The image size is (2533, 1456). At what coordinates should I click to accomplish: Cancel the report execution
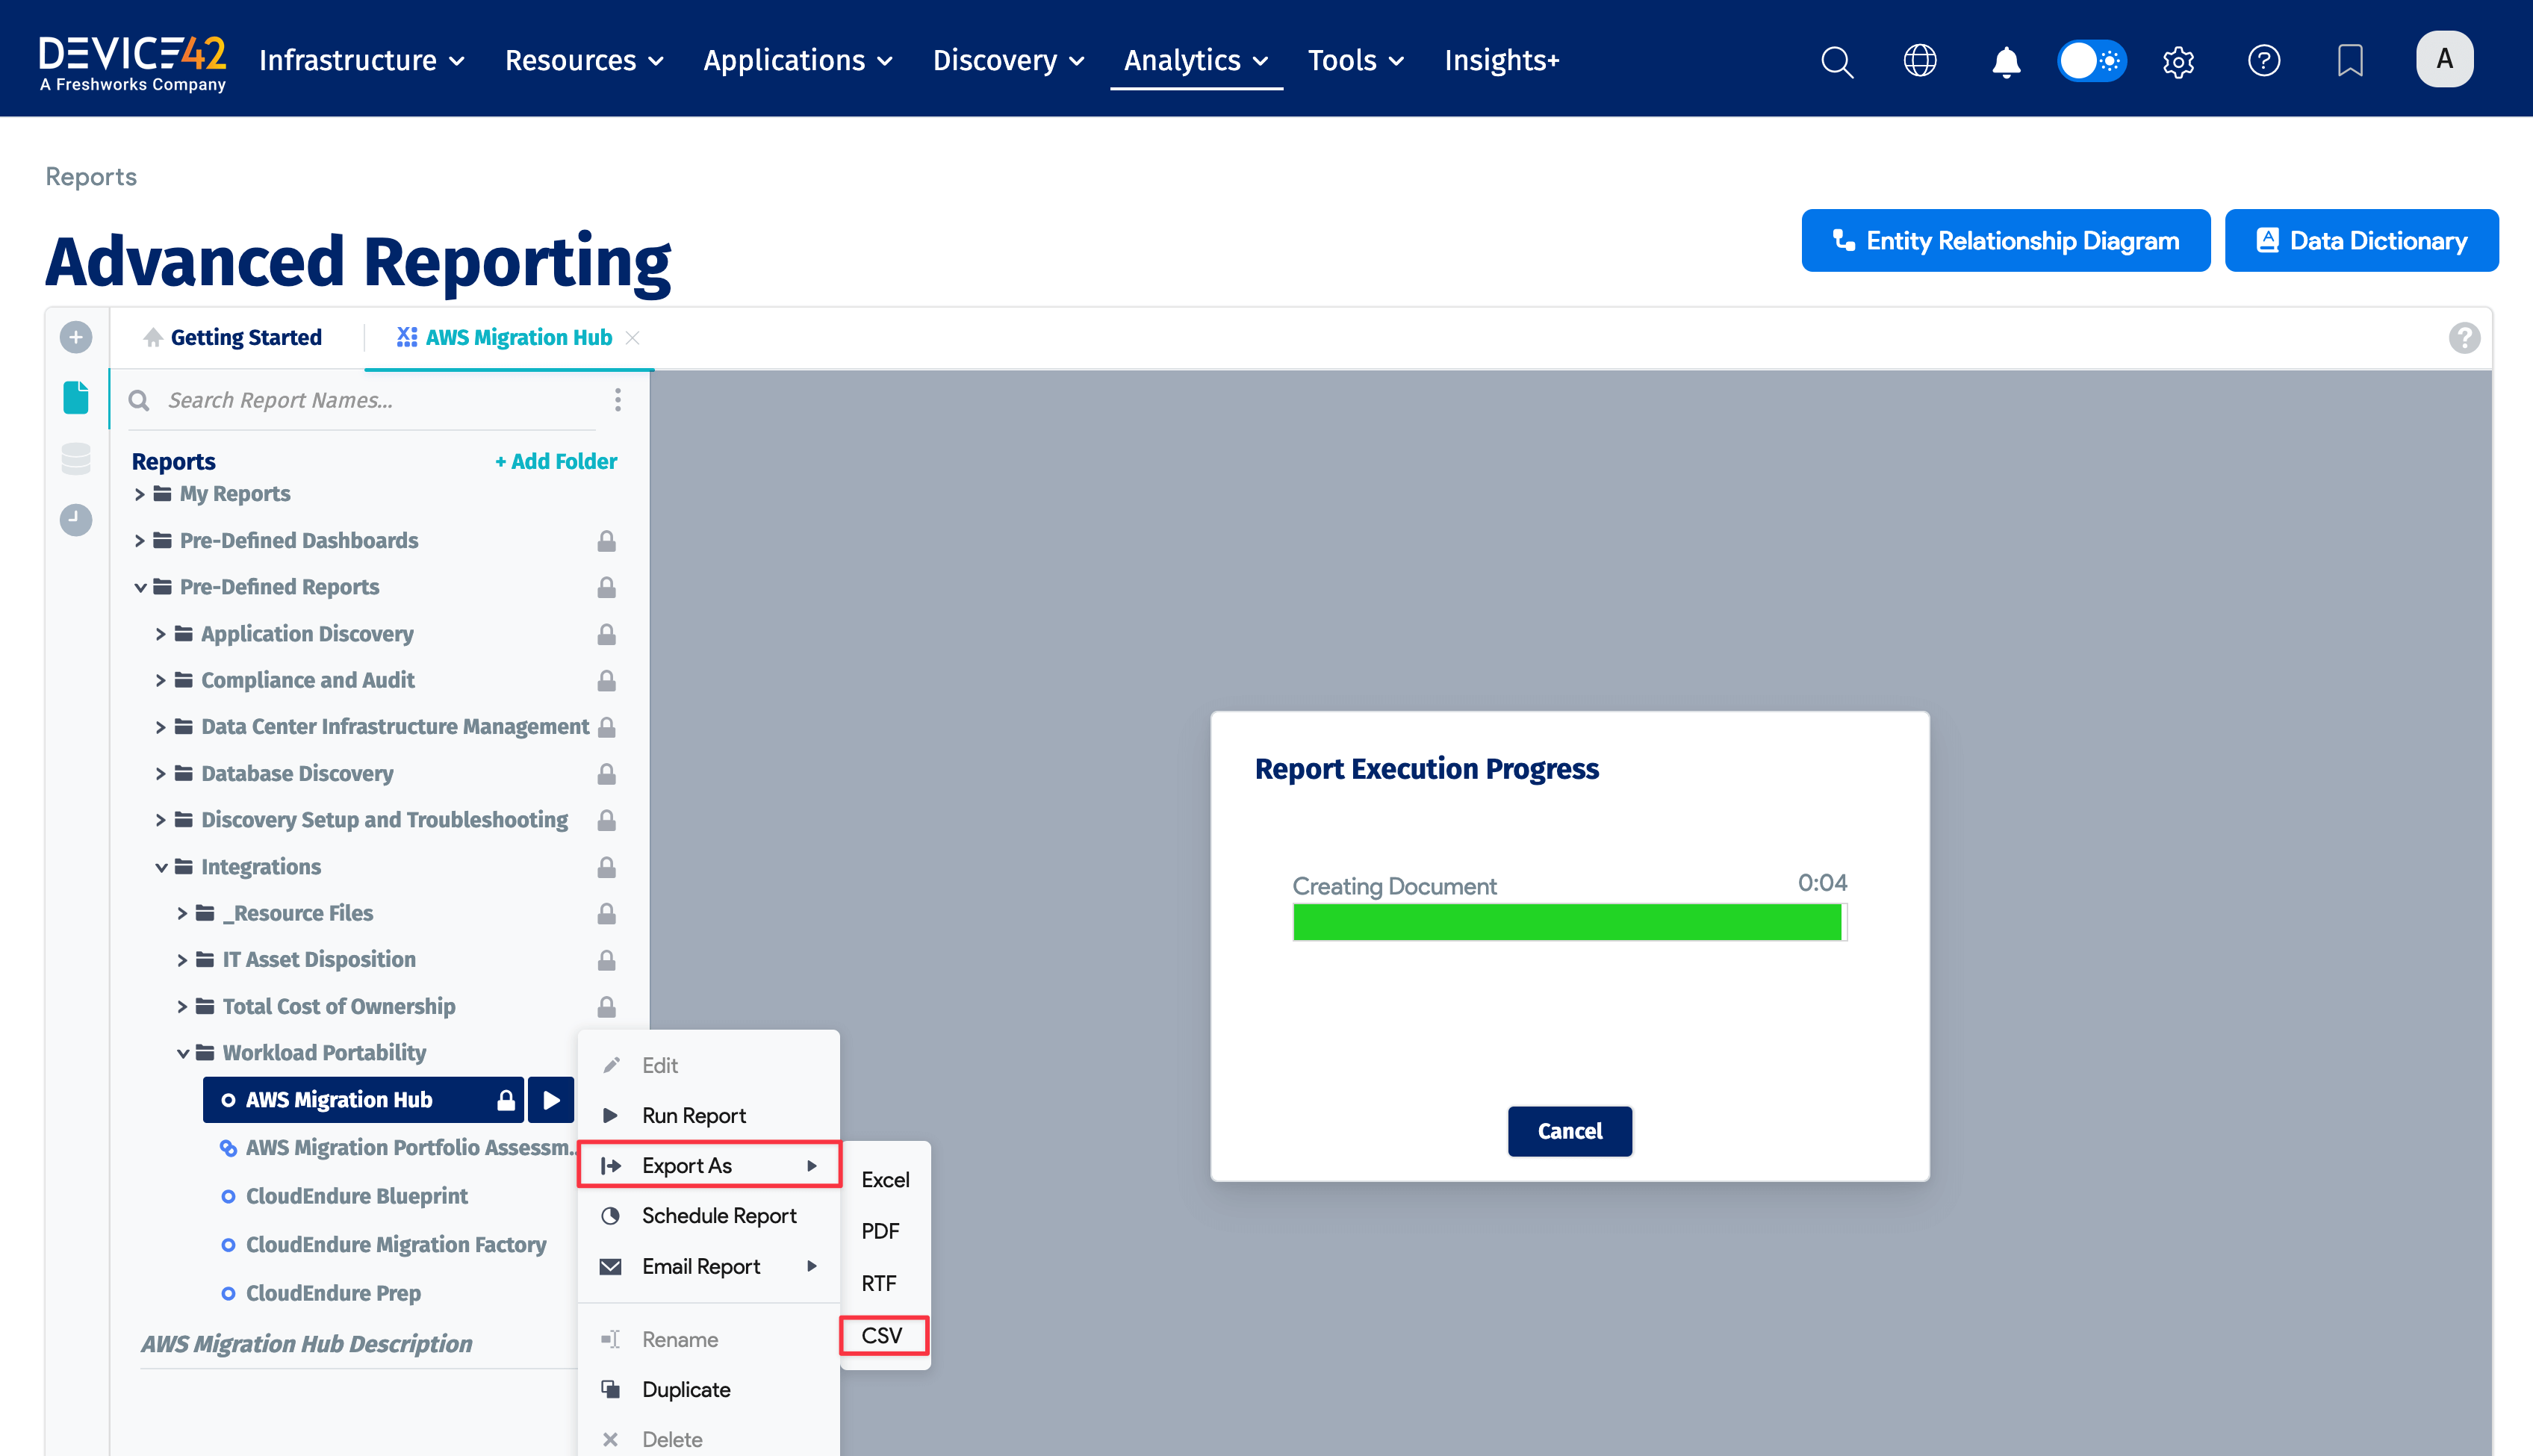tap(1570, 1131)
